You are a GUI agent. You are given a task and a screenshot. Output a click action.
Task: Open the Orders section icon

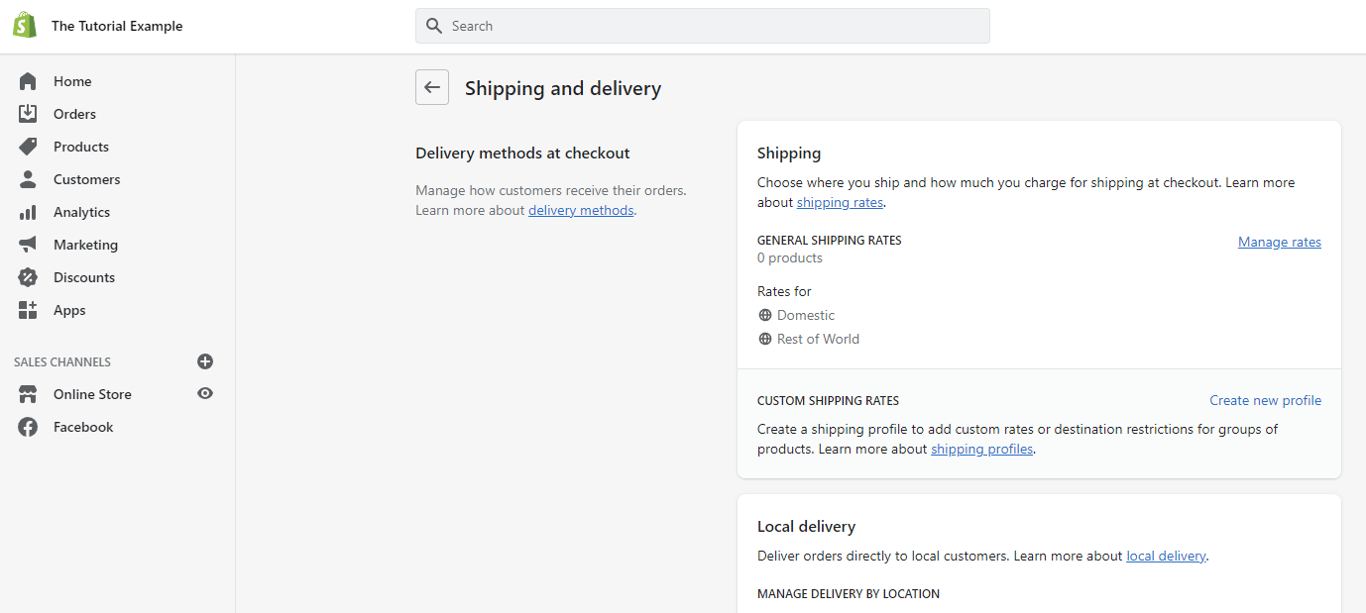(28, 113)
